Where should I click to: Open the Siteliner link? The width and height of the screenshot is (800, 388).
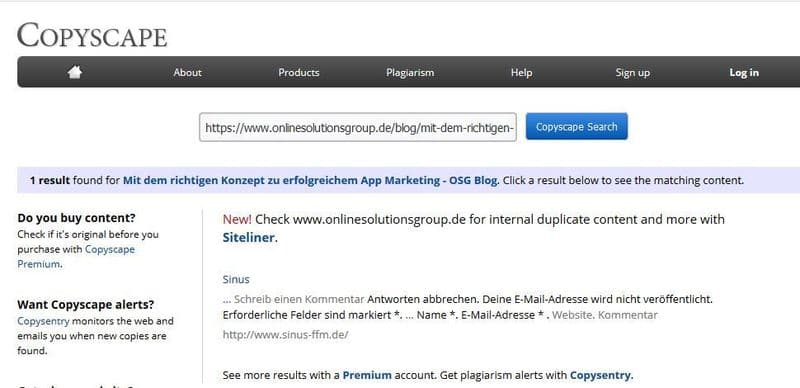coord(249,238)
